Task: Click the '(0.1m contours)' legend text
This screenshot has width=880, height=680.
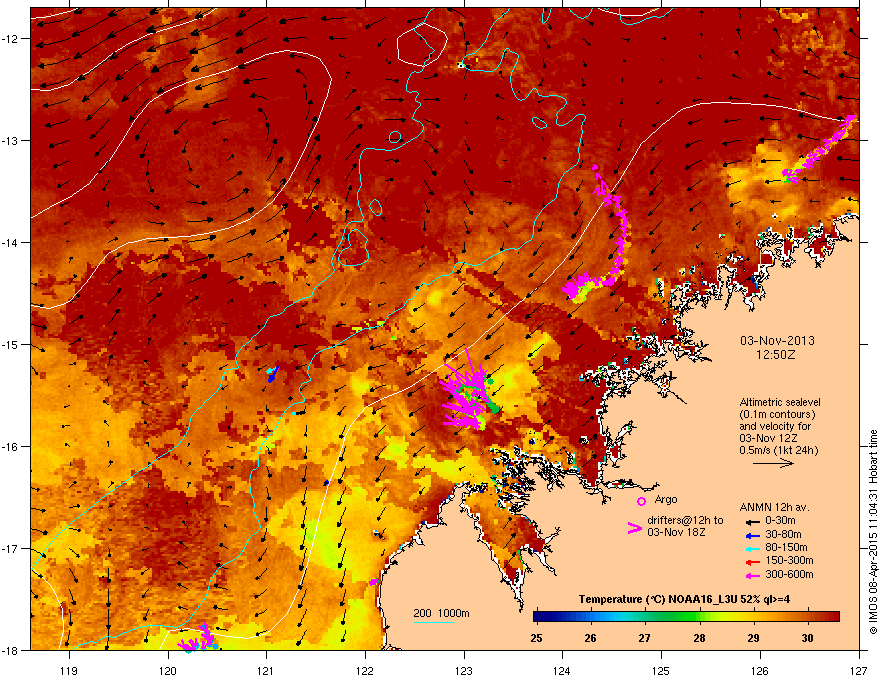Action: (x=777, y=415)
